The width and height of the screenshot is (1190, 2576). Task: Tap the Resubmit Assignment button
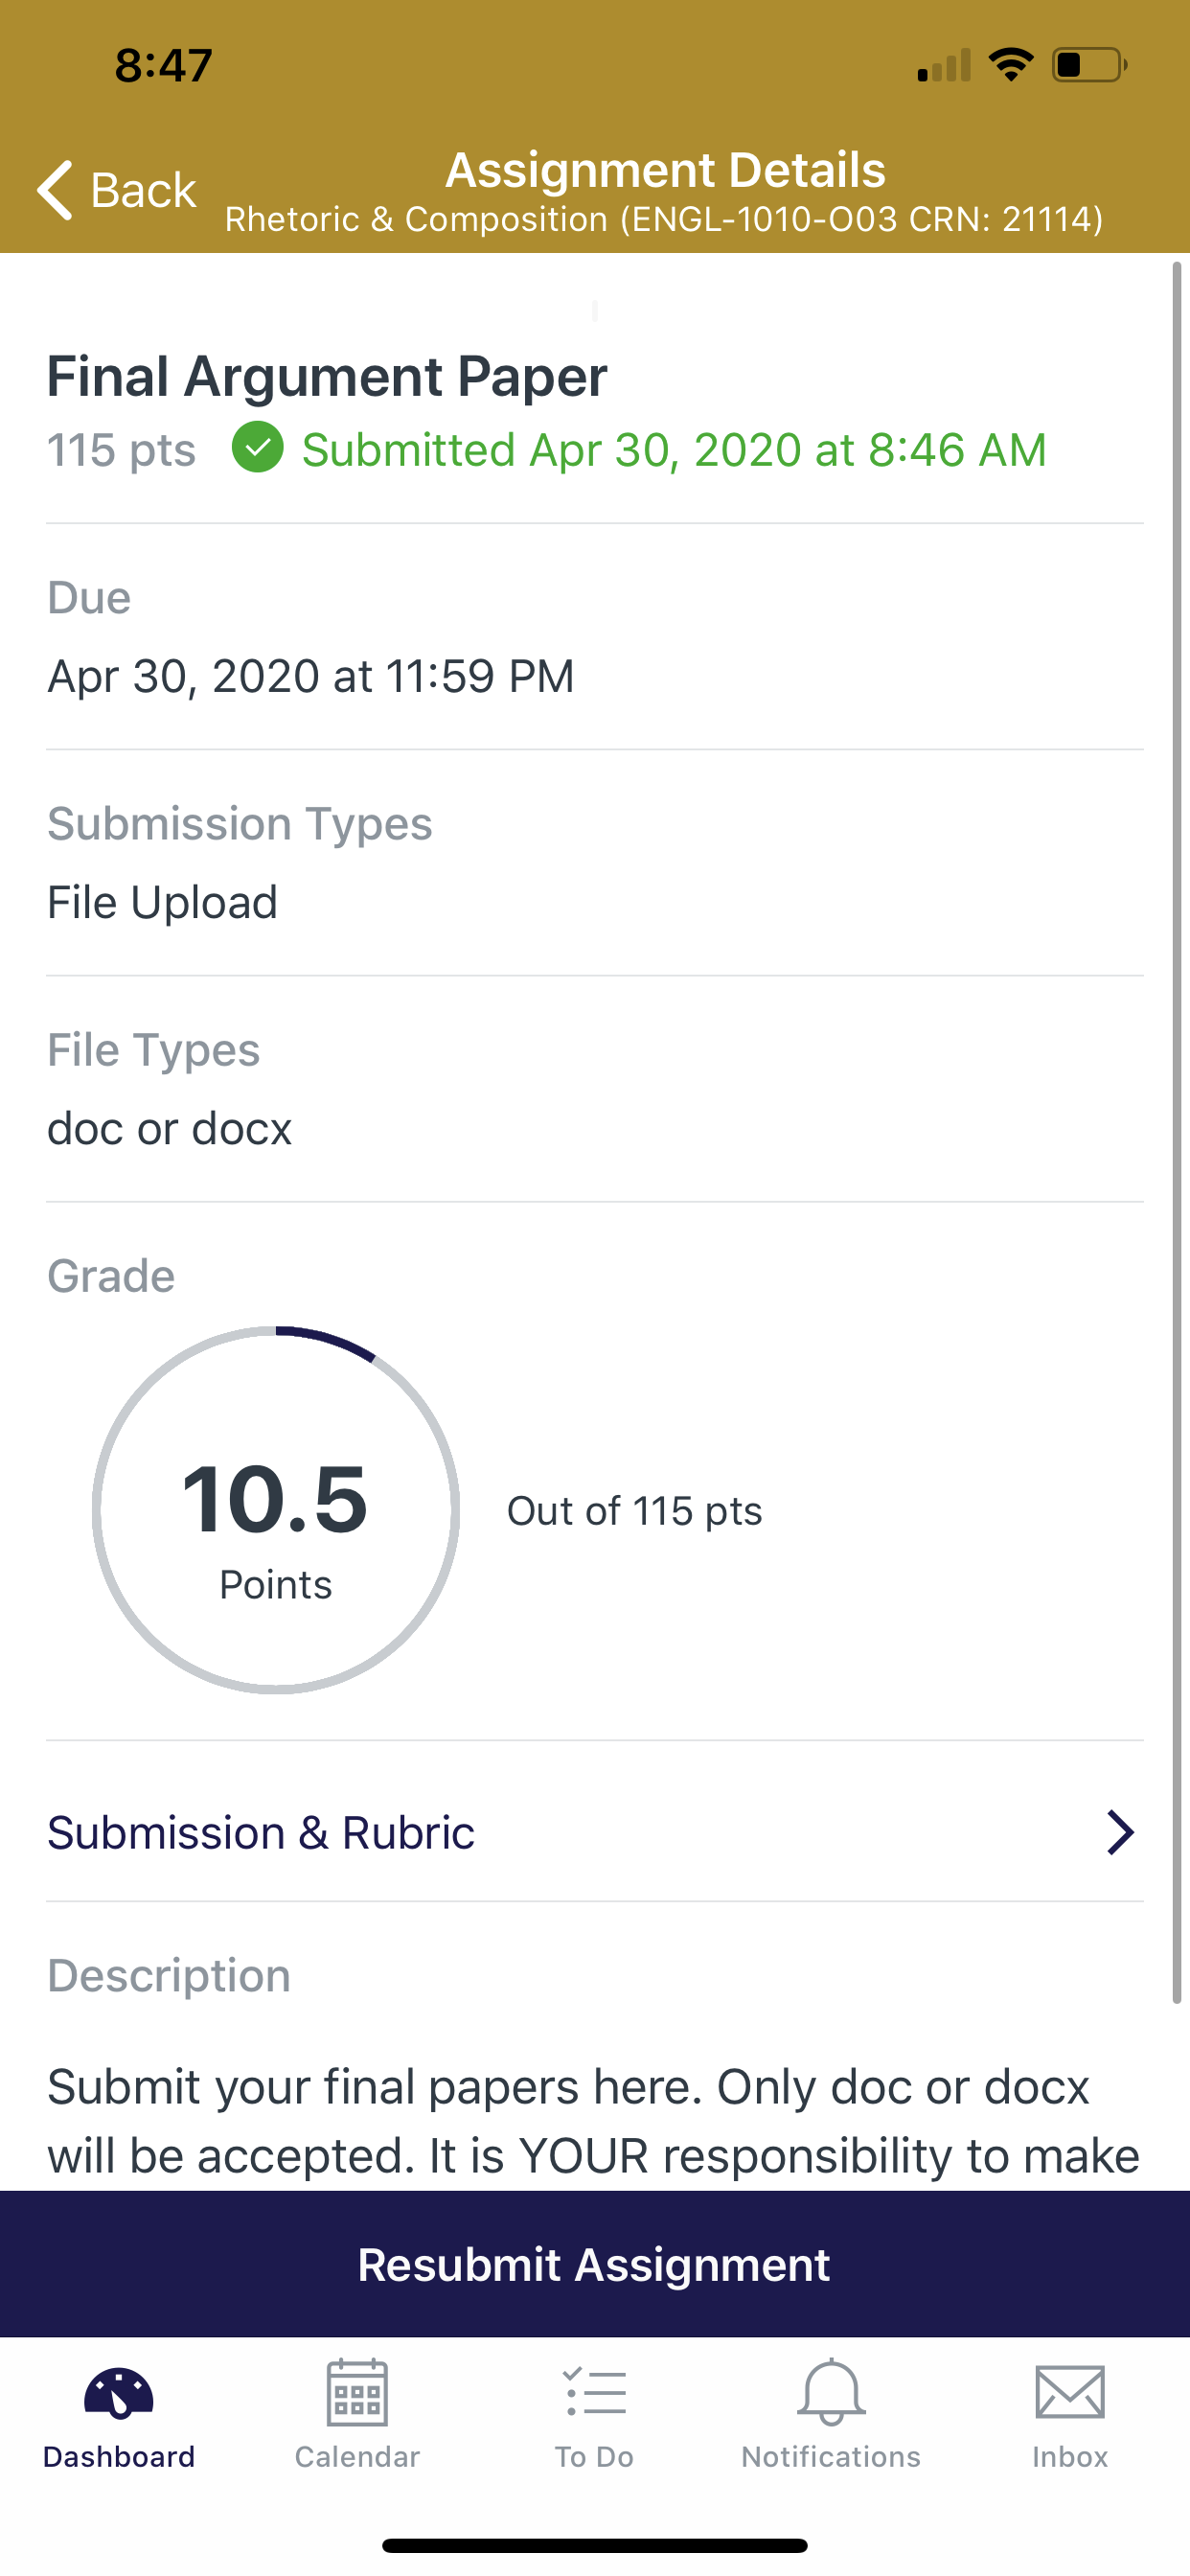595,2264
